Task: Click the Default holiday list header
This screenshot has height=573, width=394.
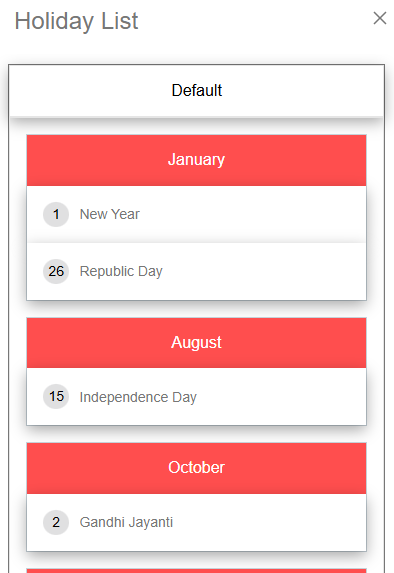Action: 197,91
